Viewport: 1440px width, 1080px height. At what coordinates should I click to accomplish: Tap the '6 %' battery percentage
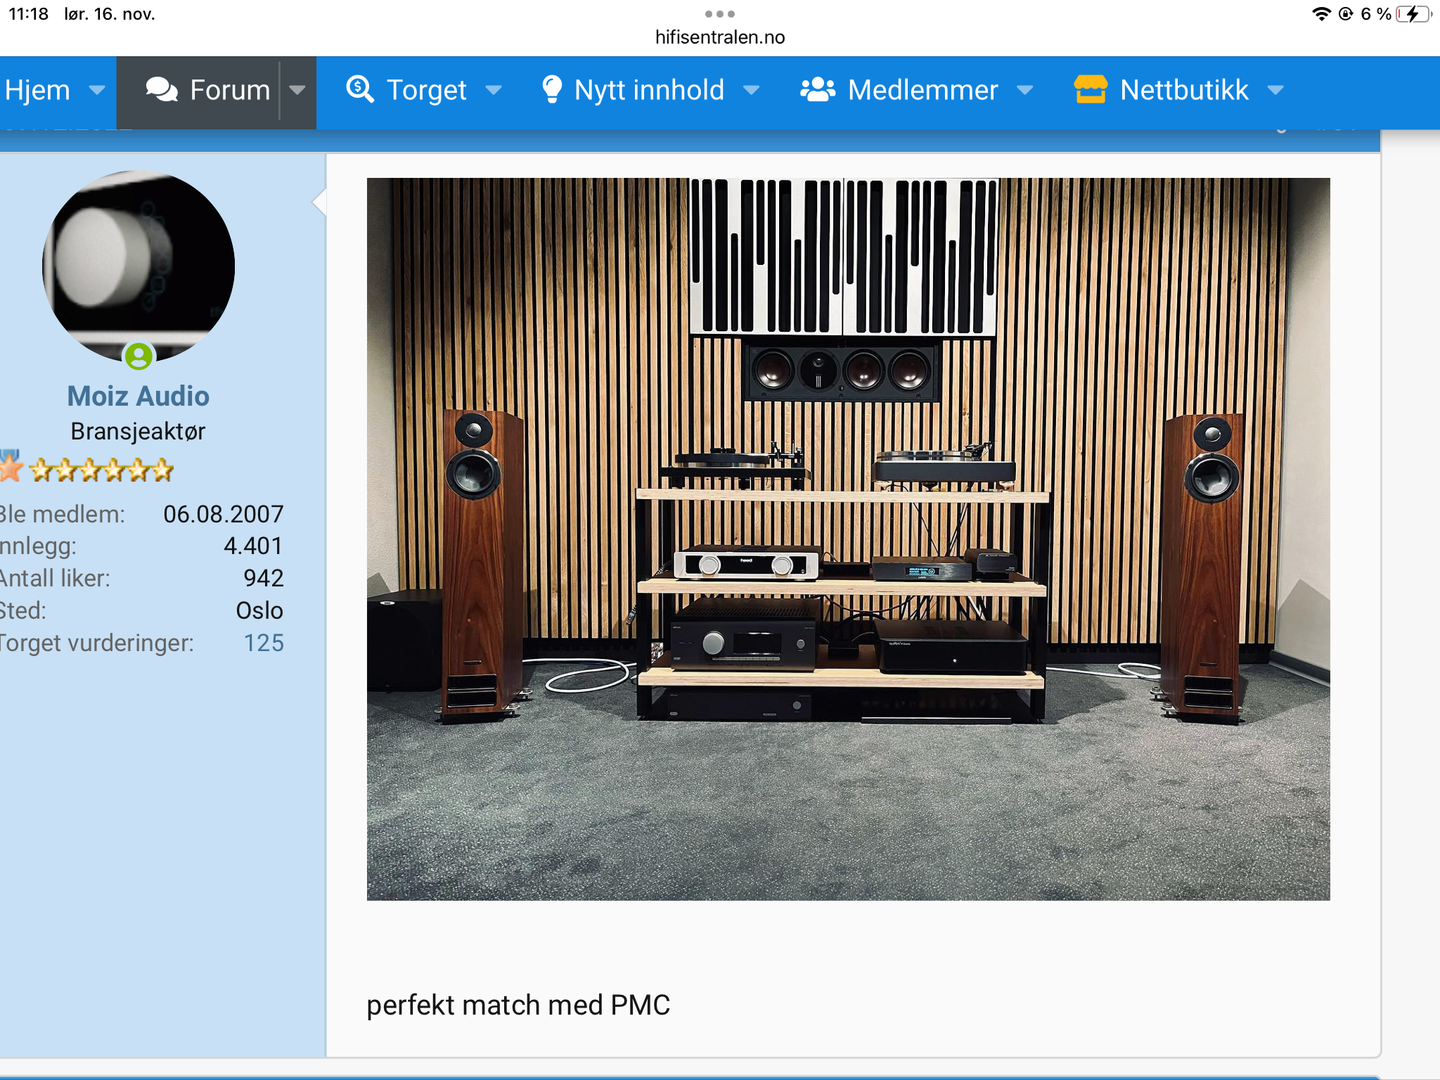click(1376, 14)
